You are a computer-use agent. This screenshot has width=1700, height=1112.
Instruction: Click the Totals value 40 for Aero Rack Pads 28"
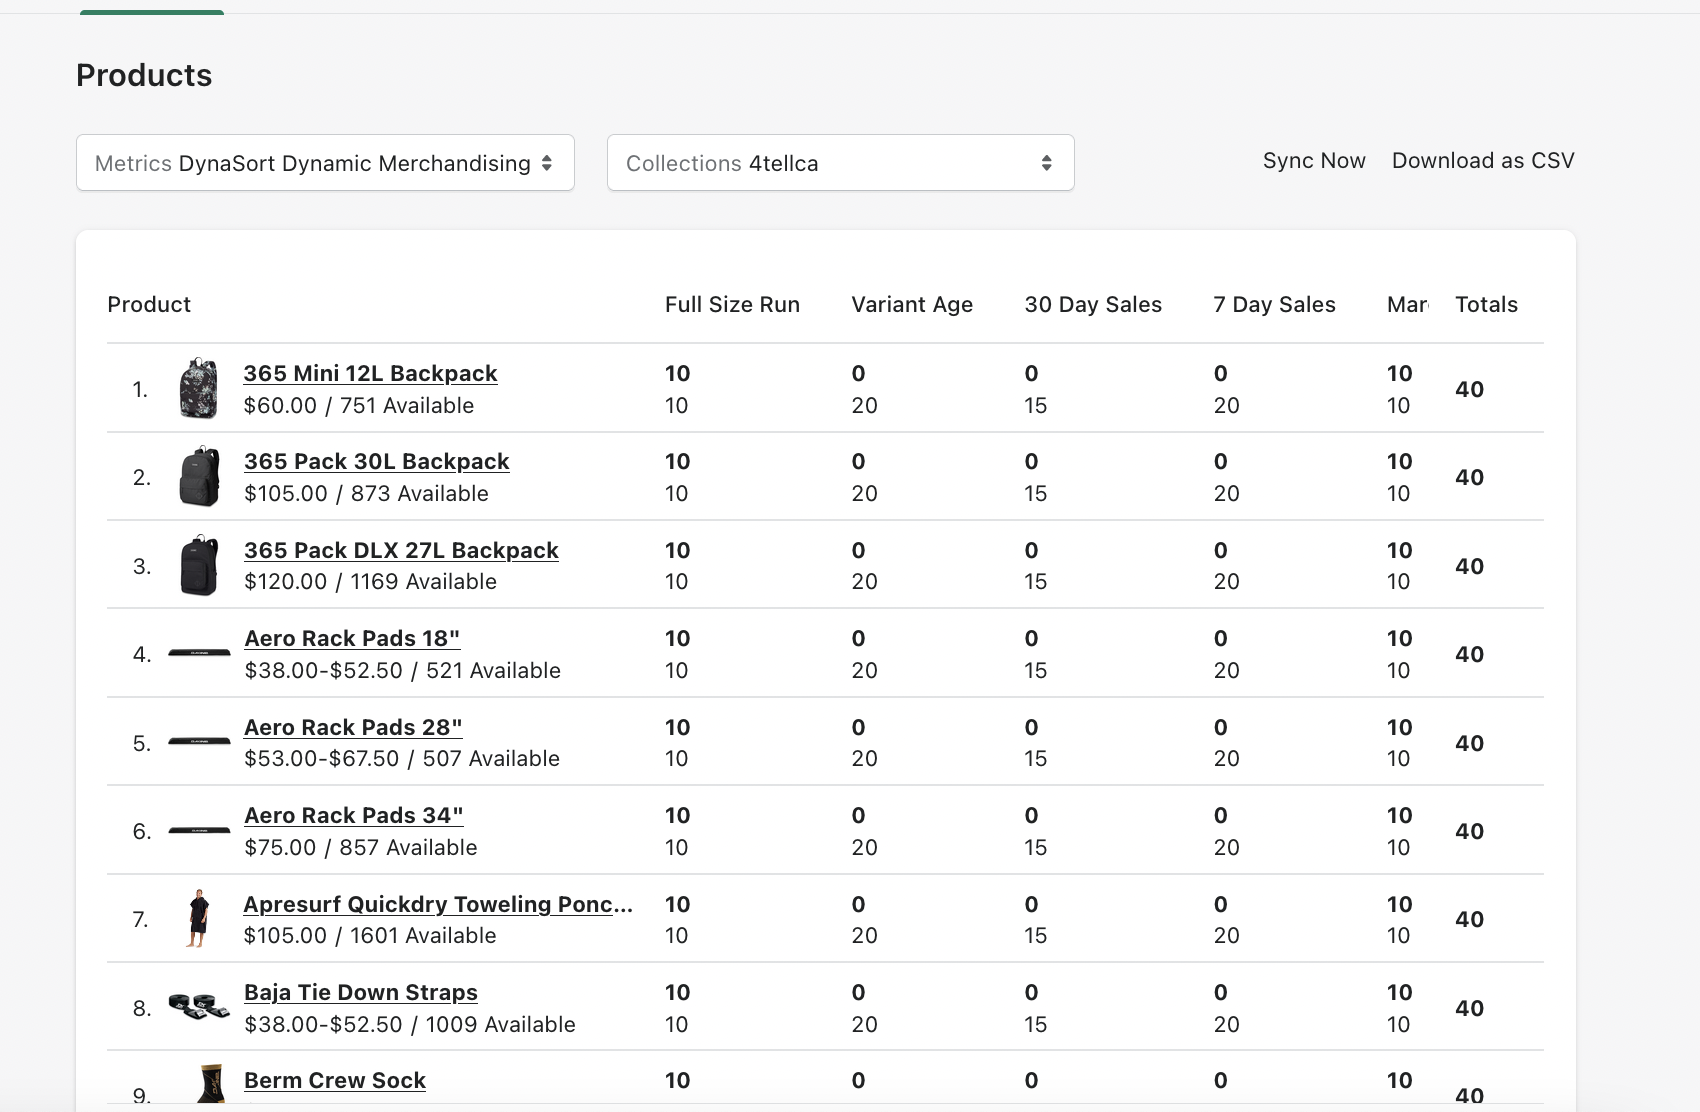(x=1469, y=744)
